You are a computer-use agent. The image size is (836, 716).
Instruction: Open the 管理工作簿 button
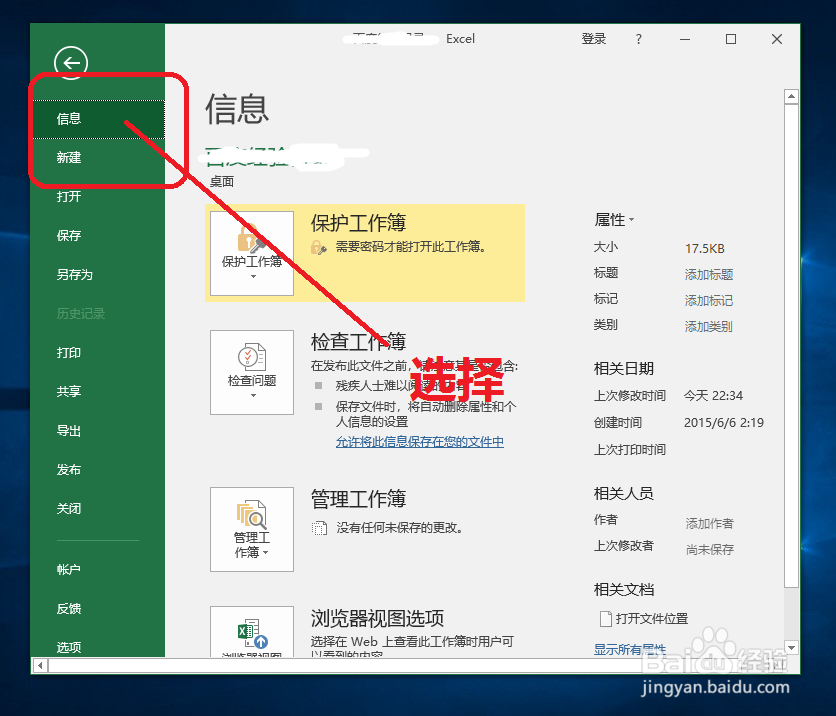pos(252,529)
